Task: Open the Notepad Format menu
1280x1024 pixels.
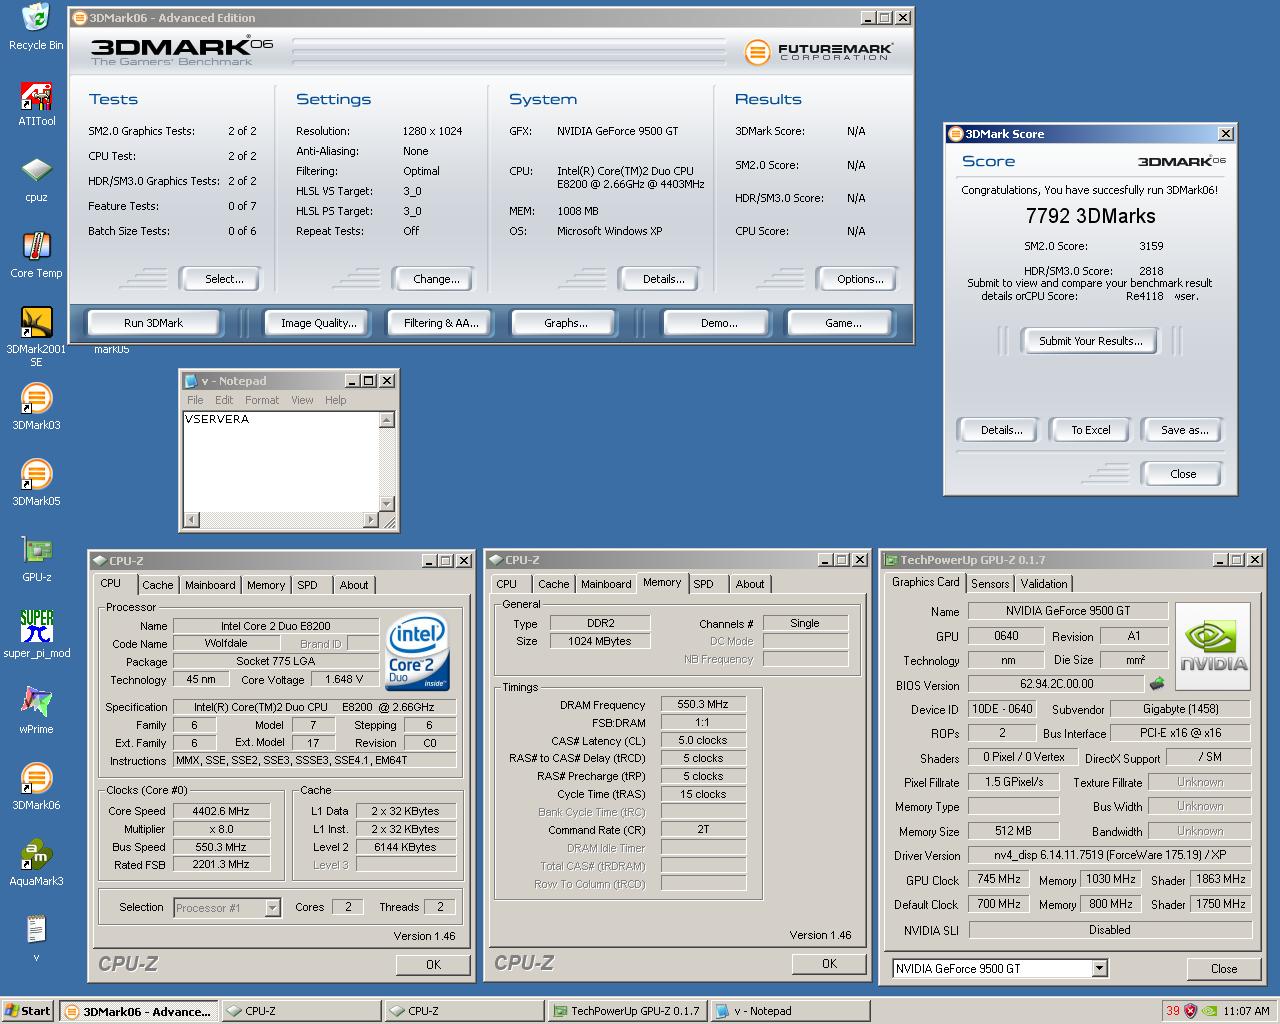Action: (262, 400)
